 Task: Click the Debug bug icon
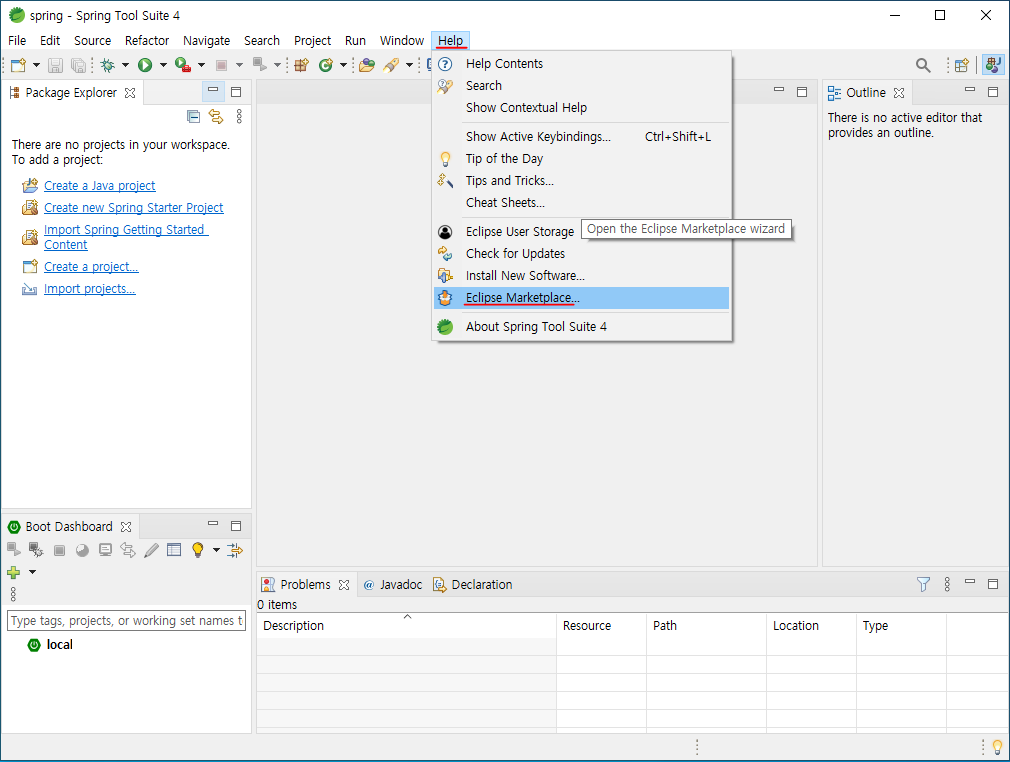pos(108,65)
